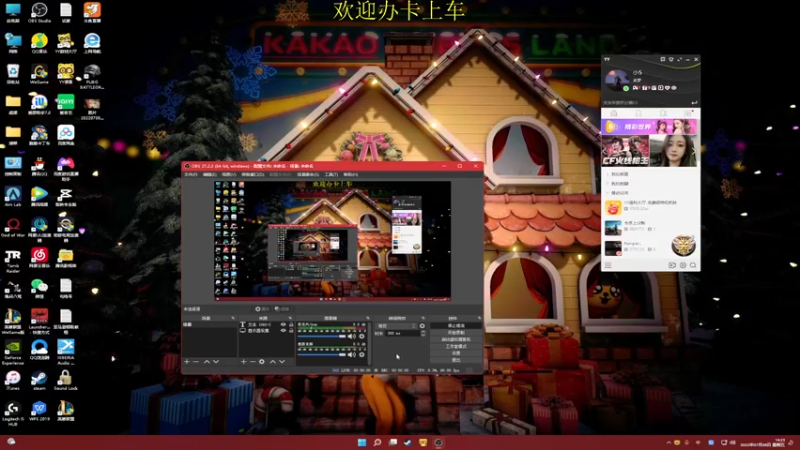Open the WeChat desktop icon
This screenshot has width=800, height=450.
coord(39,288)
